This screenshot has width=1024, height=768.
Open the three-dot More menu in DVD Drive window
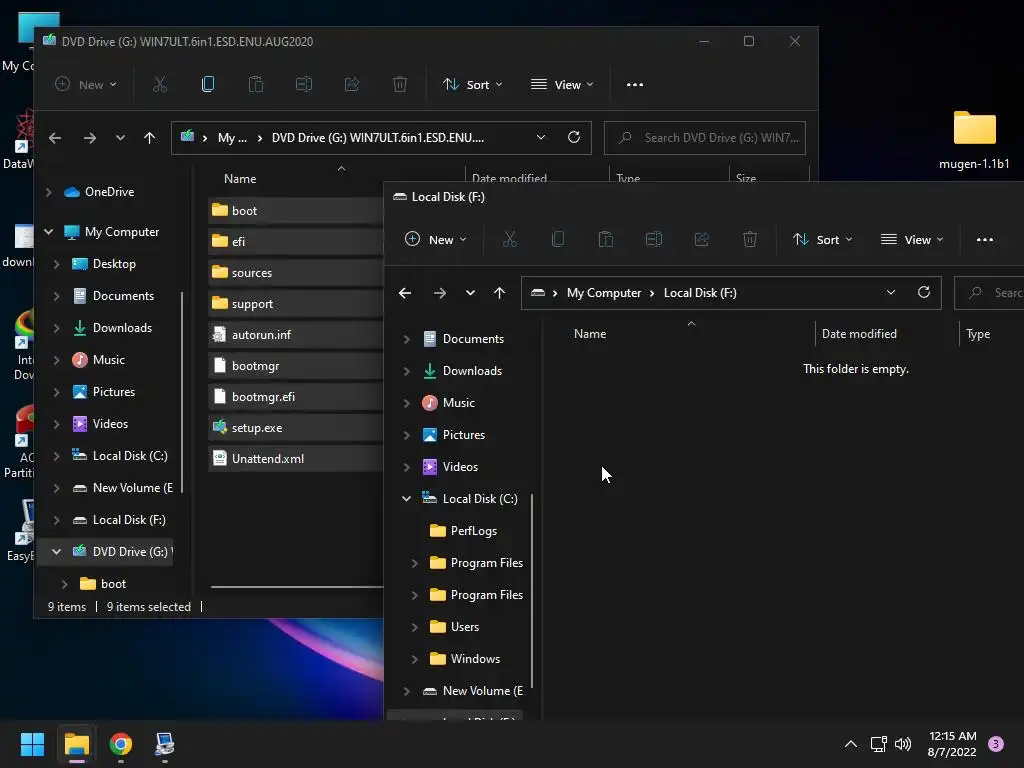[635, 84]
